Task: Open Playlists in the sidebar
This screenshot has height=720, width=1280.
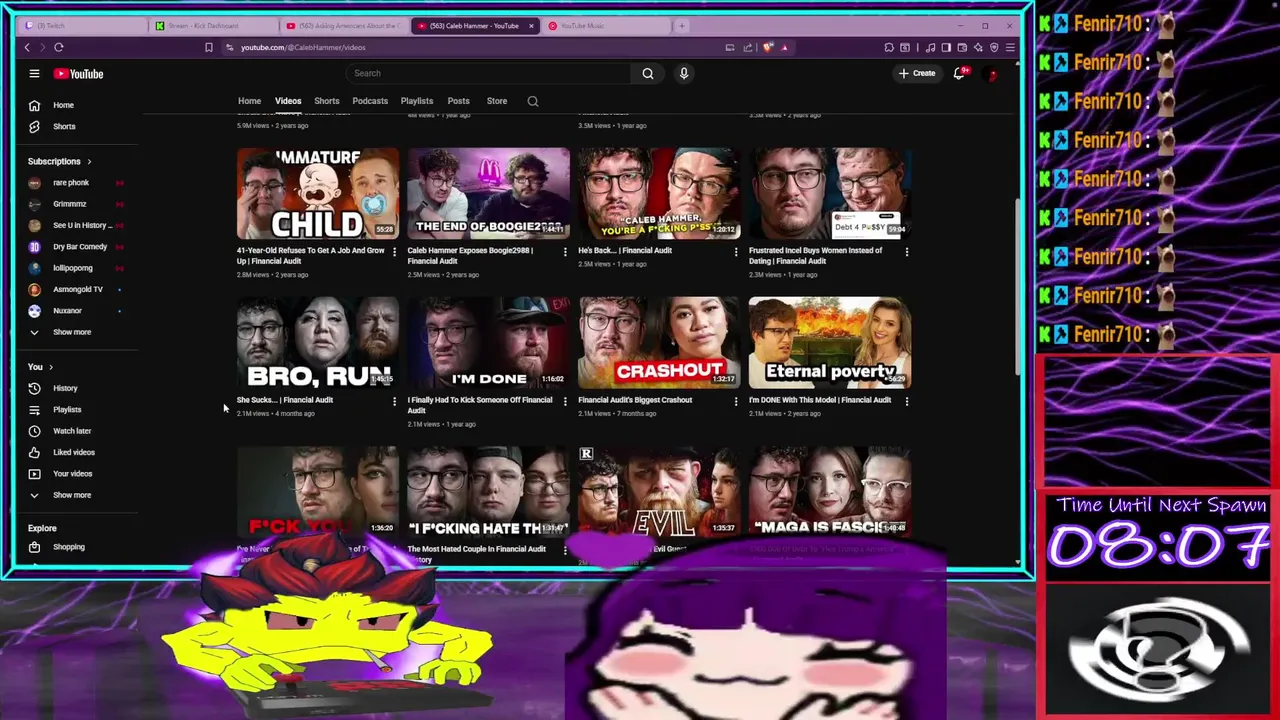Action: click(67, 410)
